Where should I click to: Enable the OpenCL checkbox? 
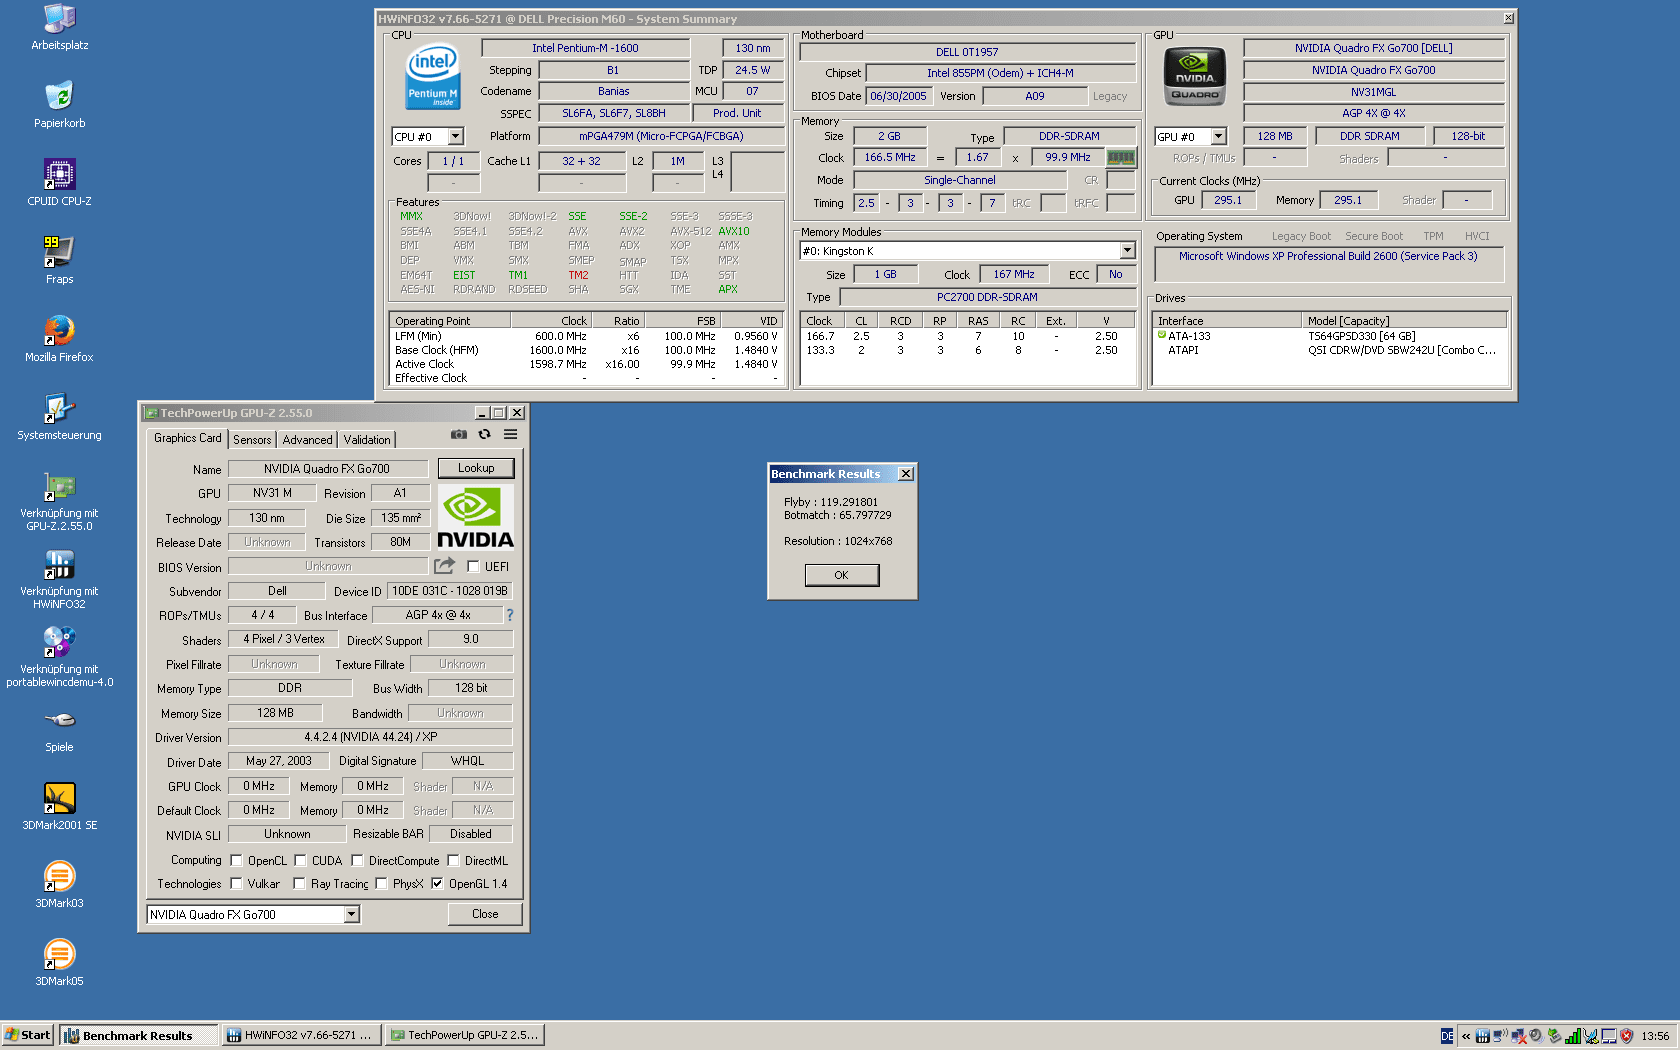coord(237,860)
